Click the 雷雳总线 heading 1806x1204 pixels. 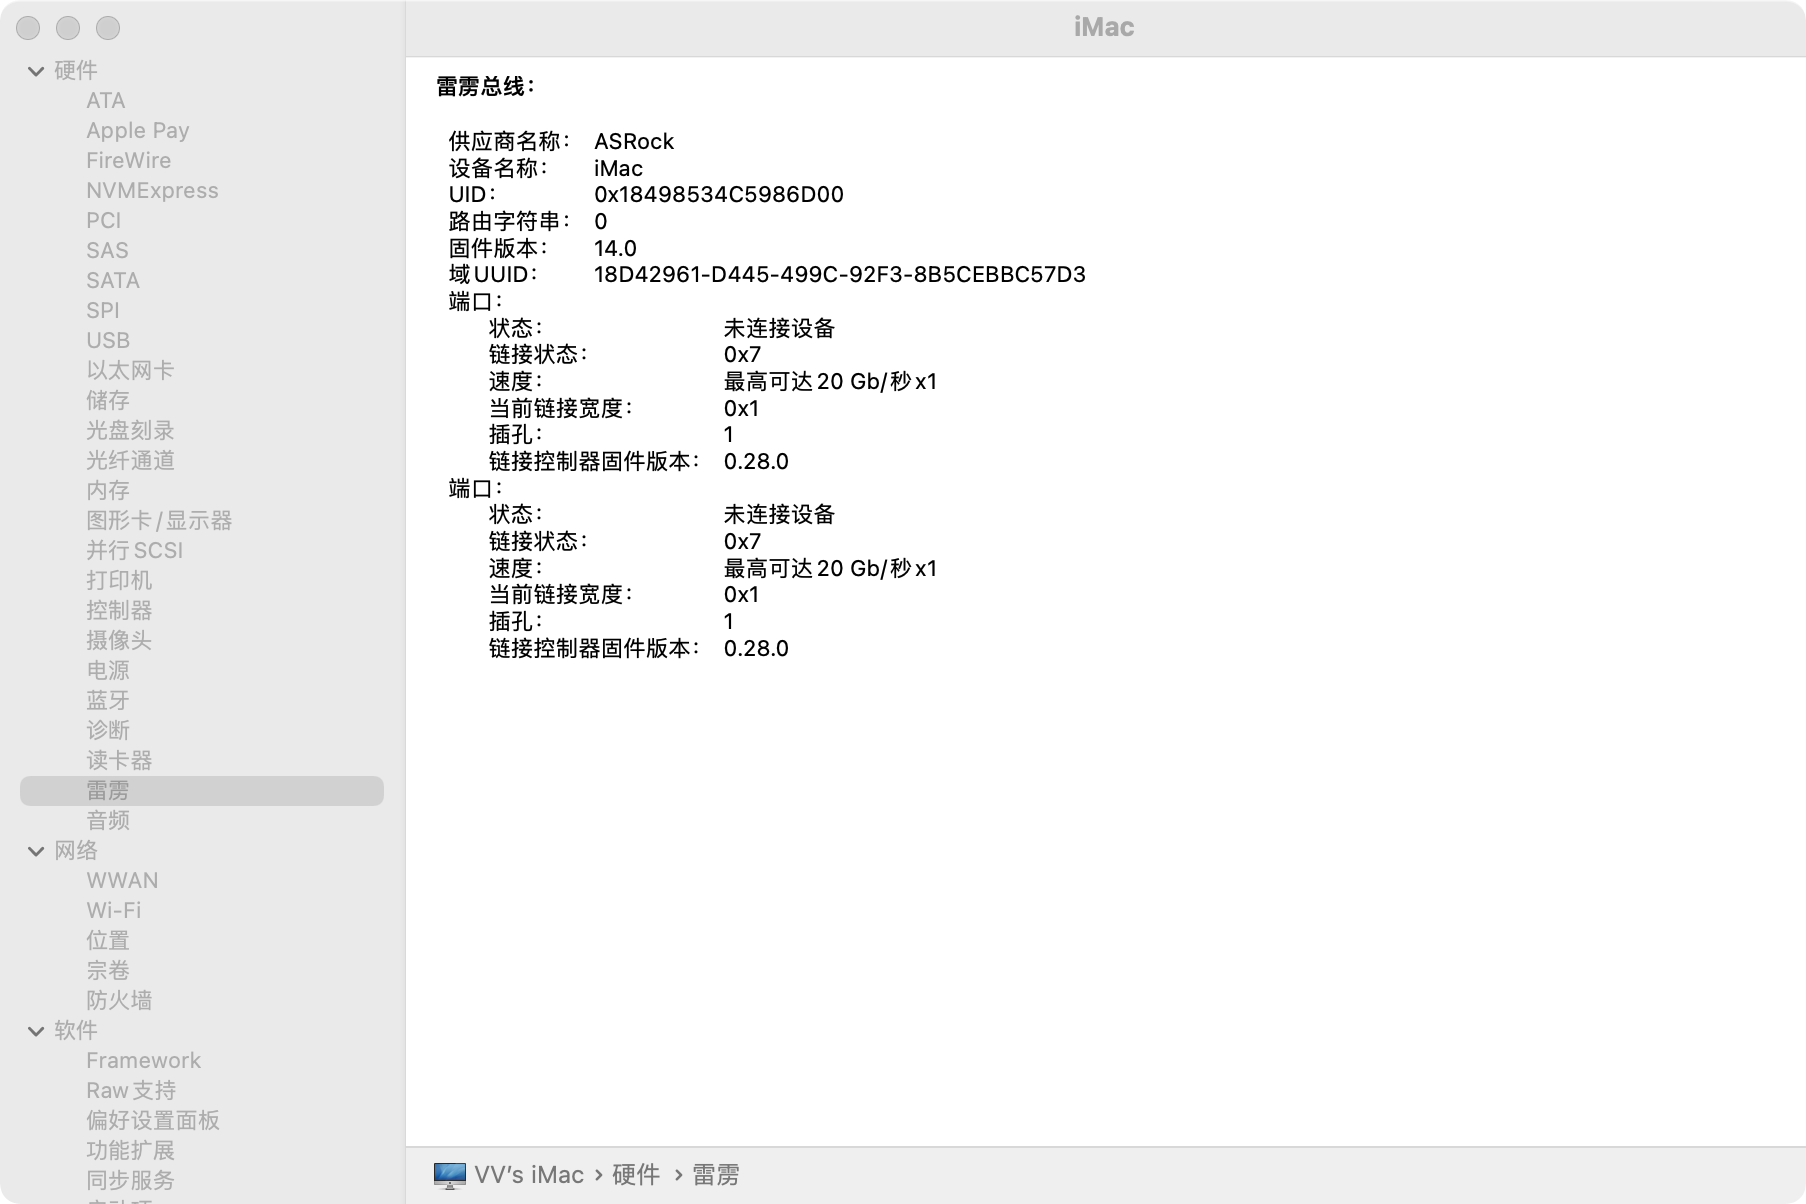click(x=485, y=87)
